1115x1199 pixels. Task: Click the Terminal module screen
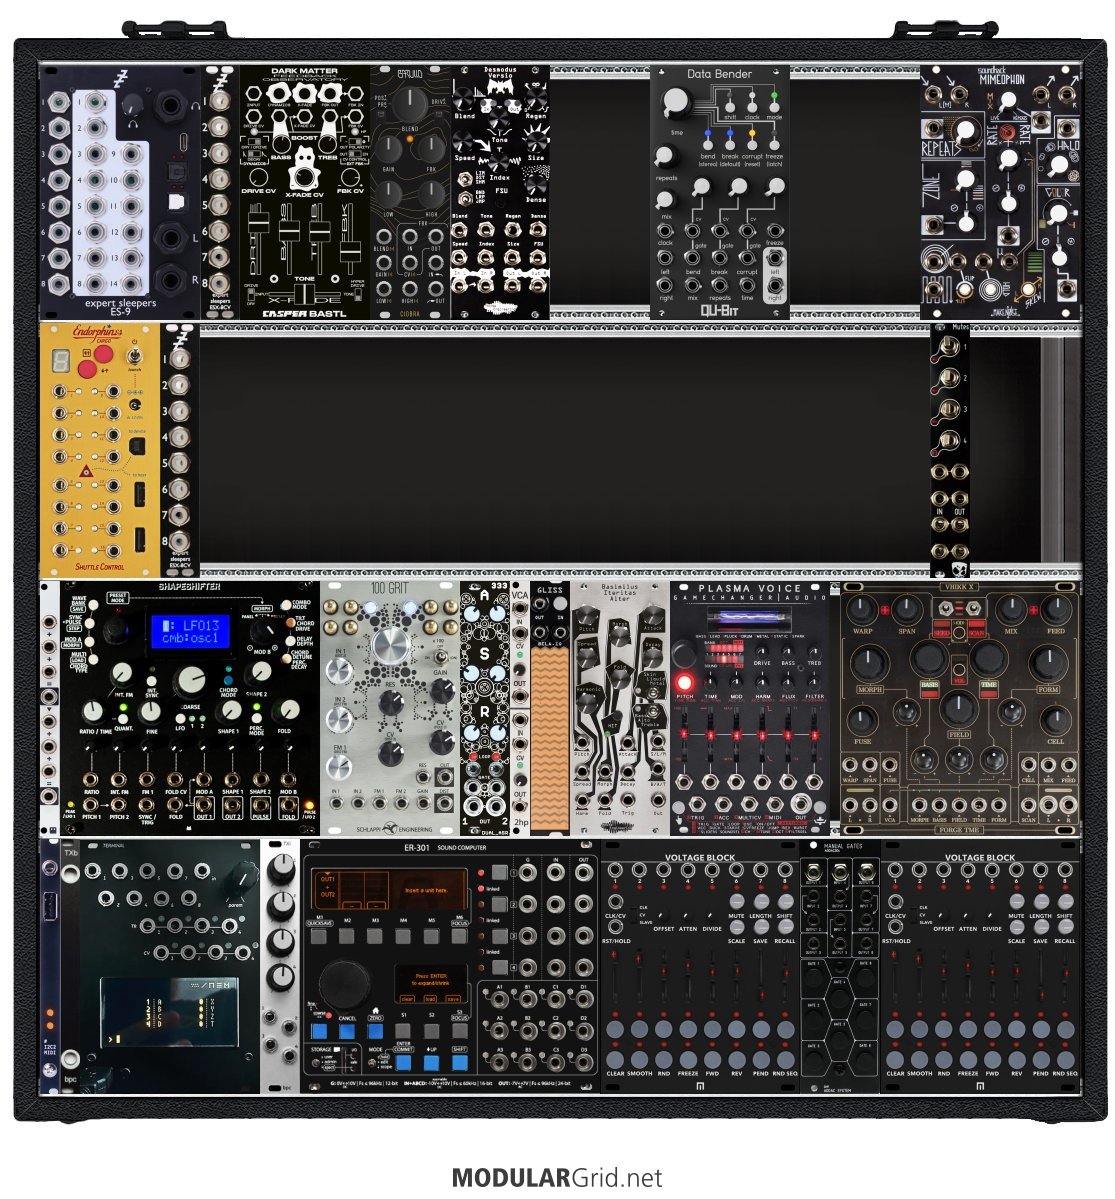pos(170,1012)
